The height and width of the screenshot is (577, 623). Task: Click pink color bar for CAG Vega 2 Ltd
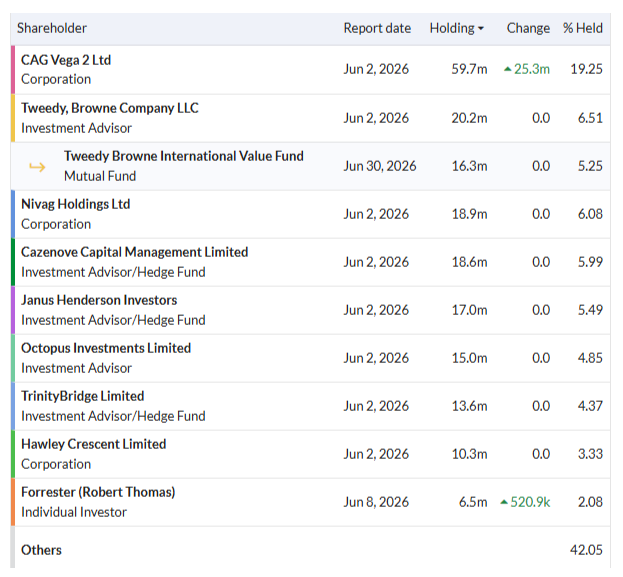point(13,70)
